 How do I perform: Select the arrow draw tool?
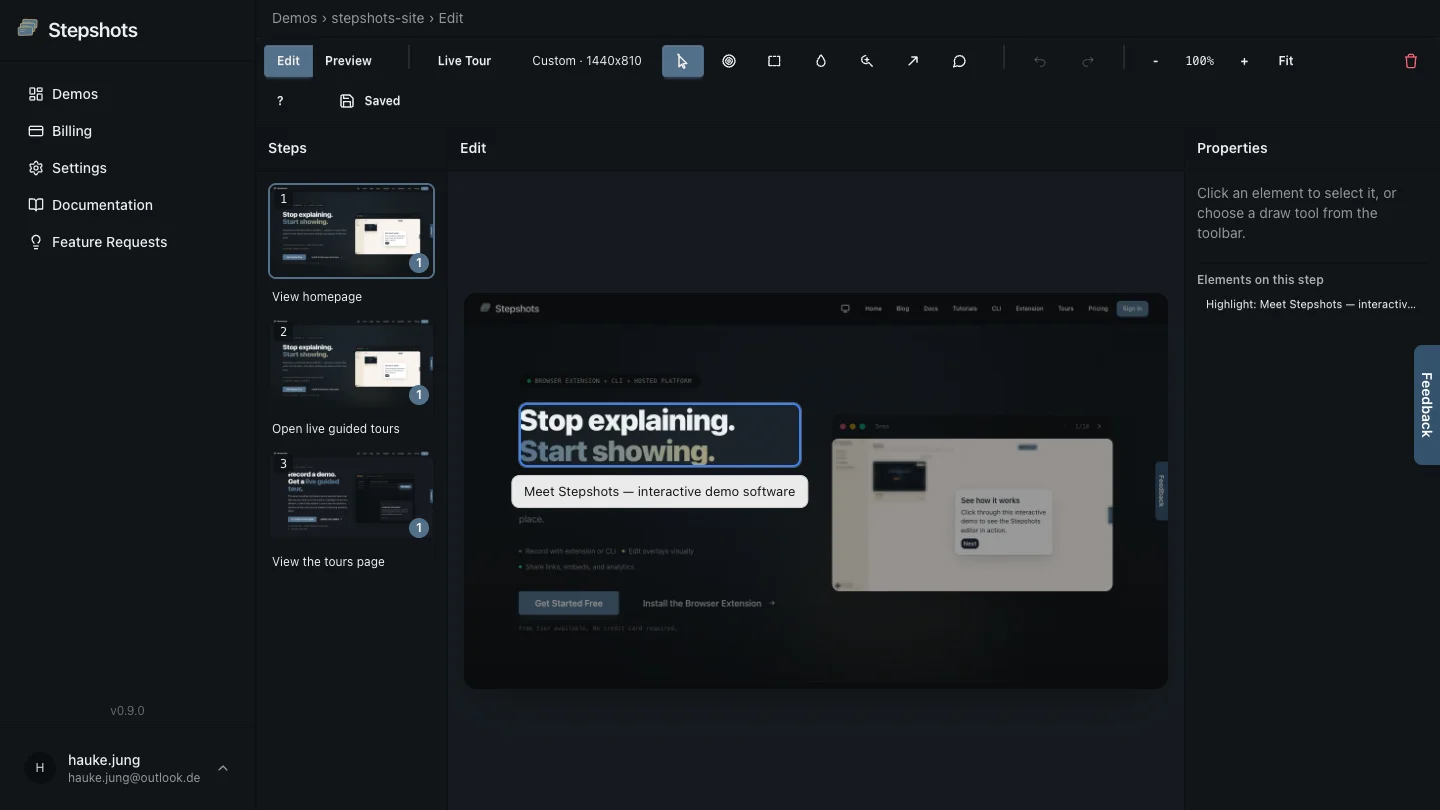point(913,61)
